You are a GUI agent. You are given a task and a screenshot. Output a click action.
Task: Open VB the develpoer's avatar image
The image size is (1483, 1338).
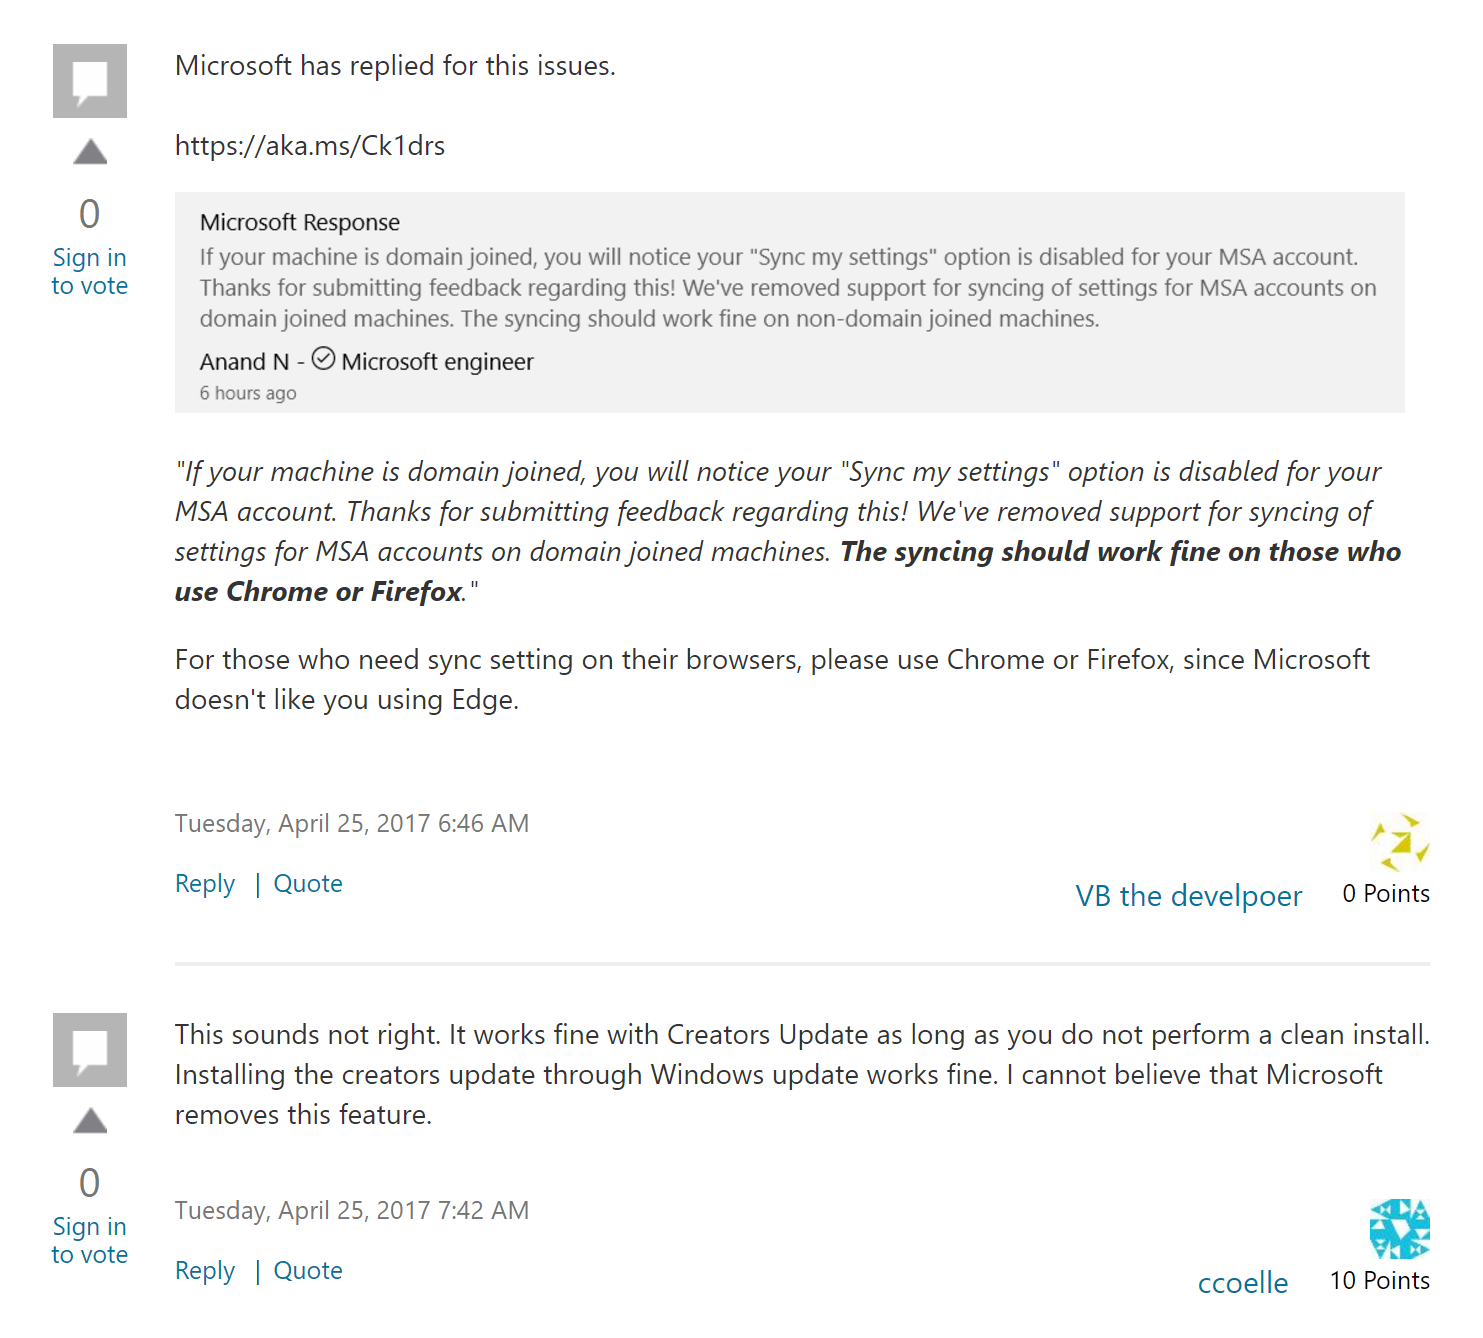point(1399,842)
